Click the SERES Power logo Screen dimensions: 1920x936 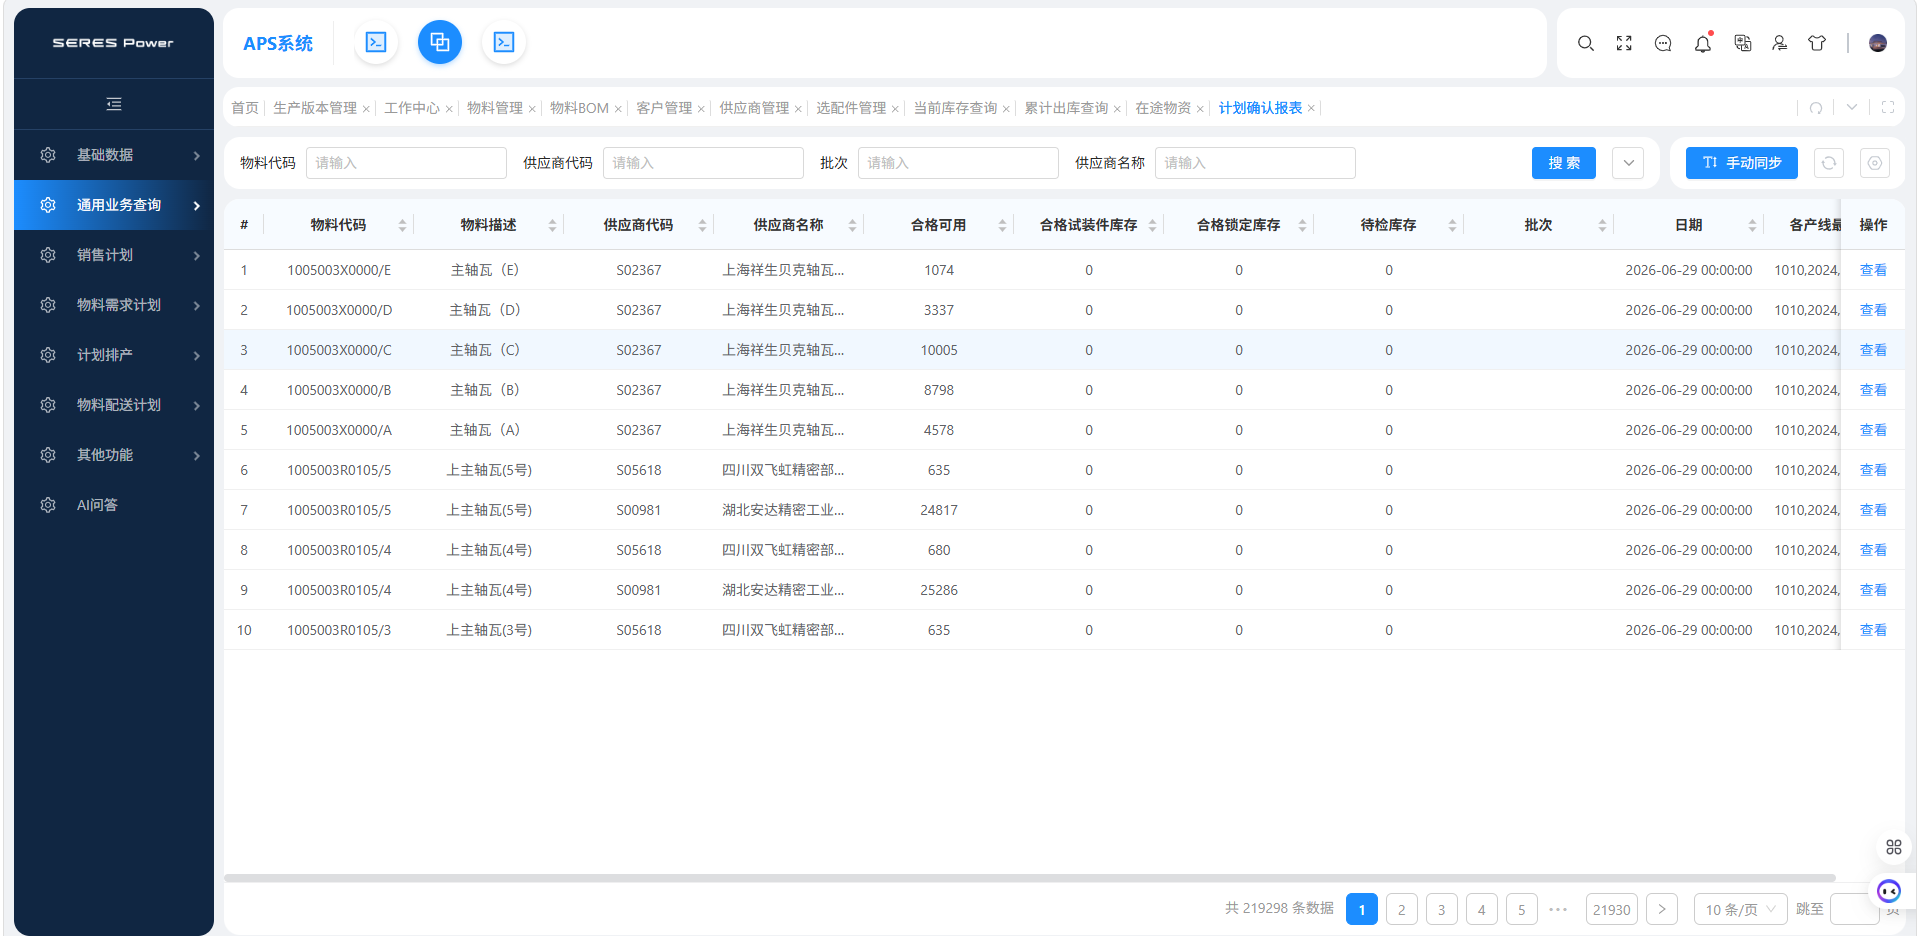(113, 43)
